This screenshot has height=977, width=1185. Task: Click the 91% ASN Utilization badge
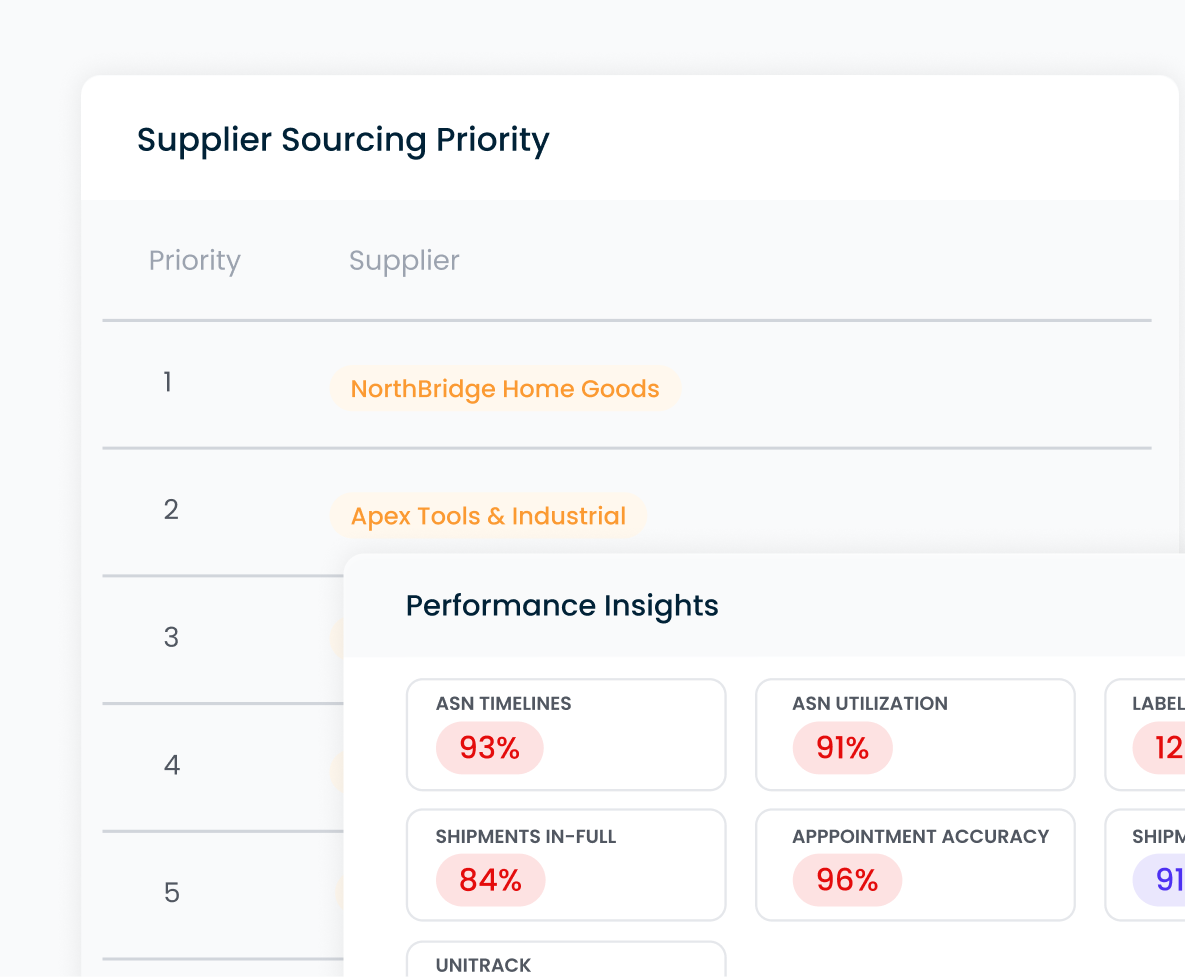(842, 748)
